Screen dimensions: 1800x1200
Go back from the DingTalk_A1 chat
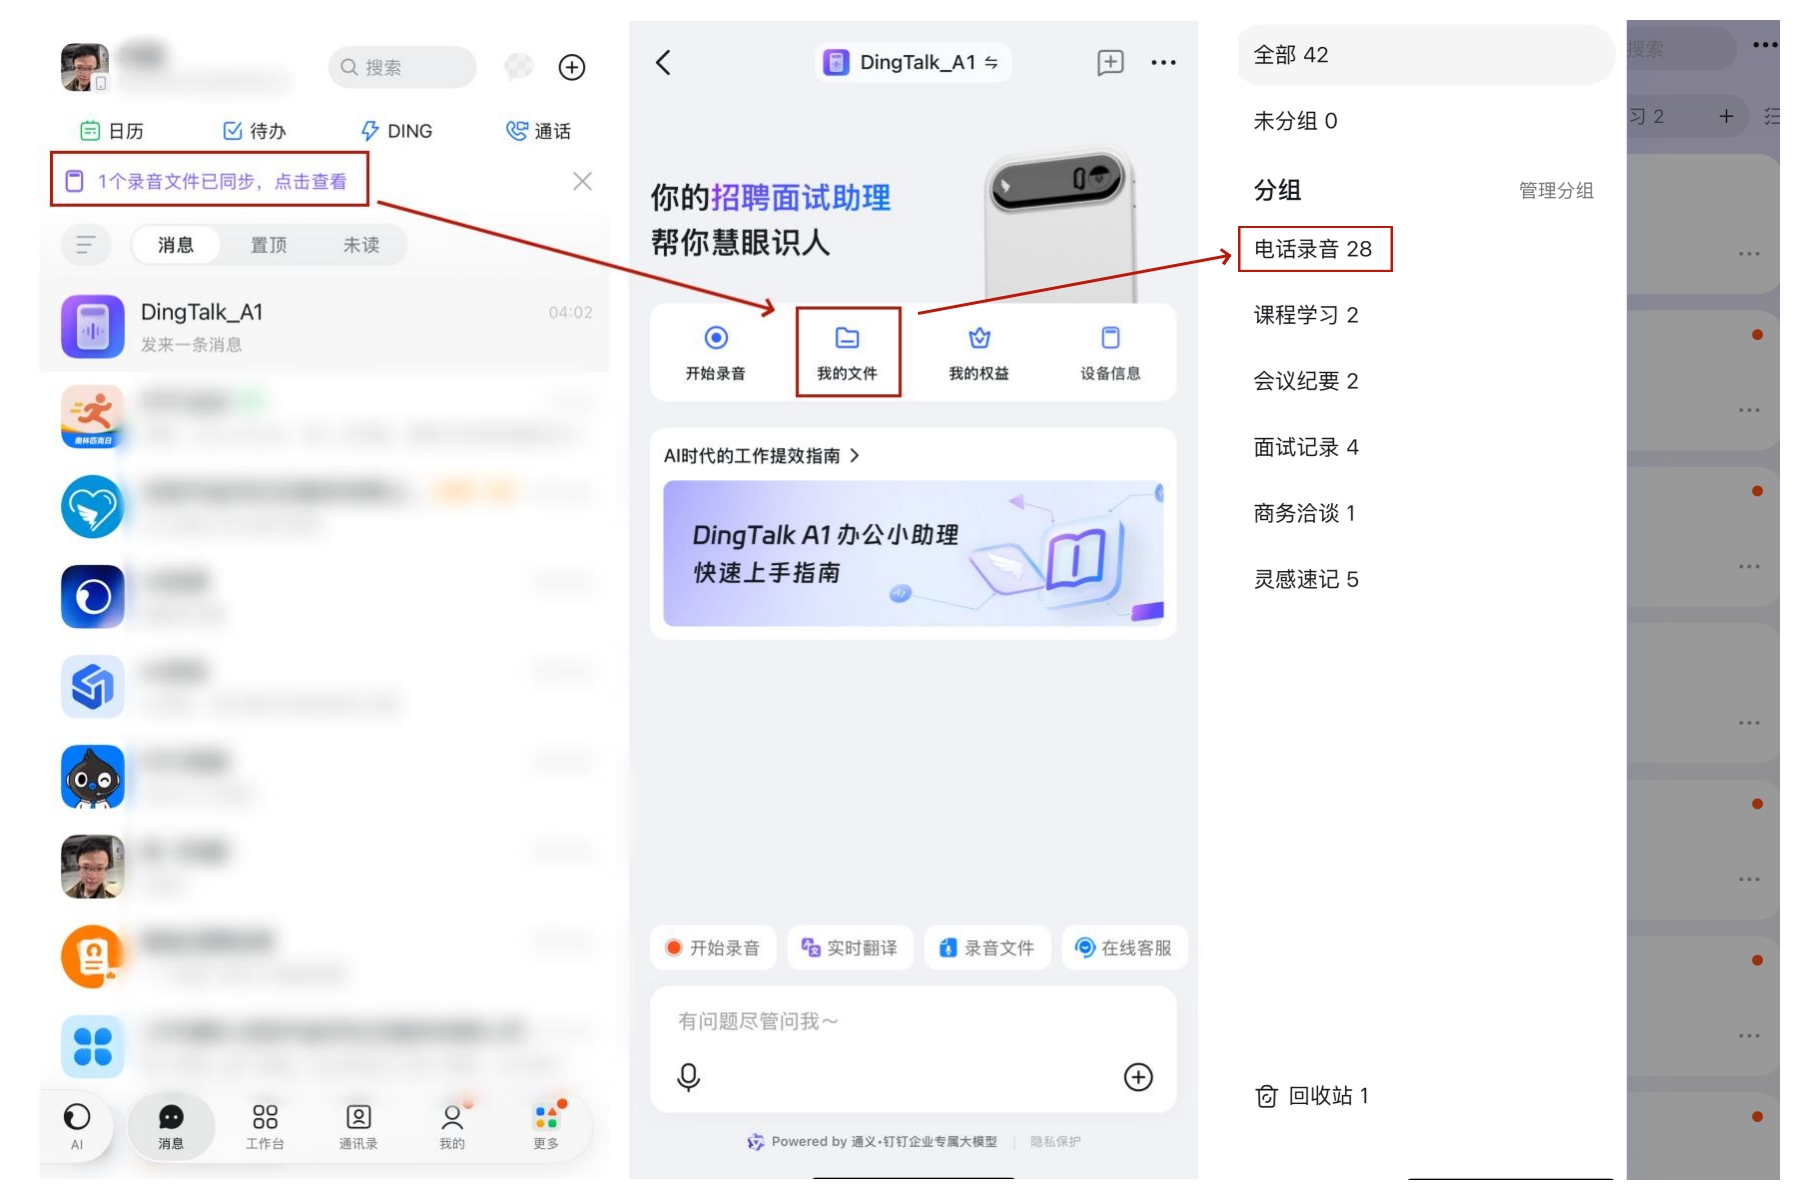[664, 63]
